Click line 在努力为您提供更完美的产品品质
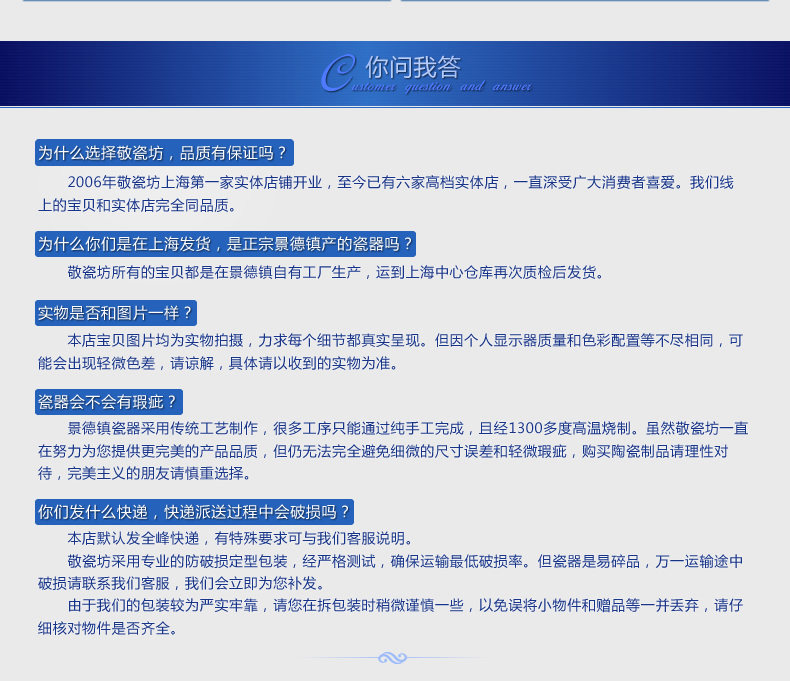 point(383,451)
